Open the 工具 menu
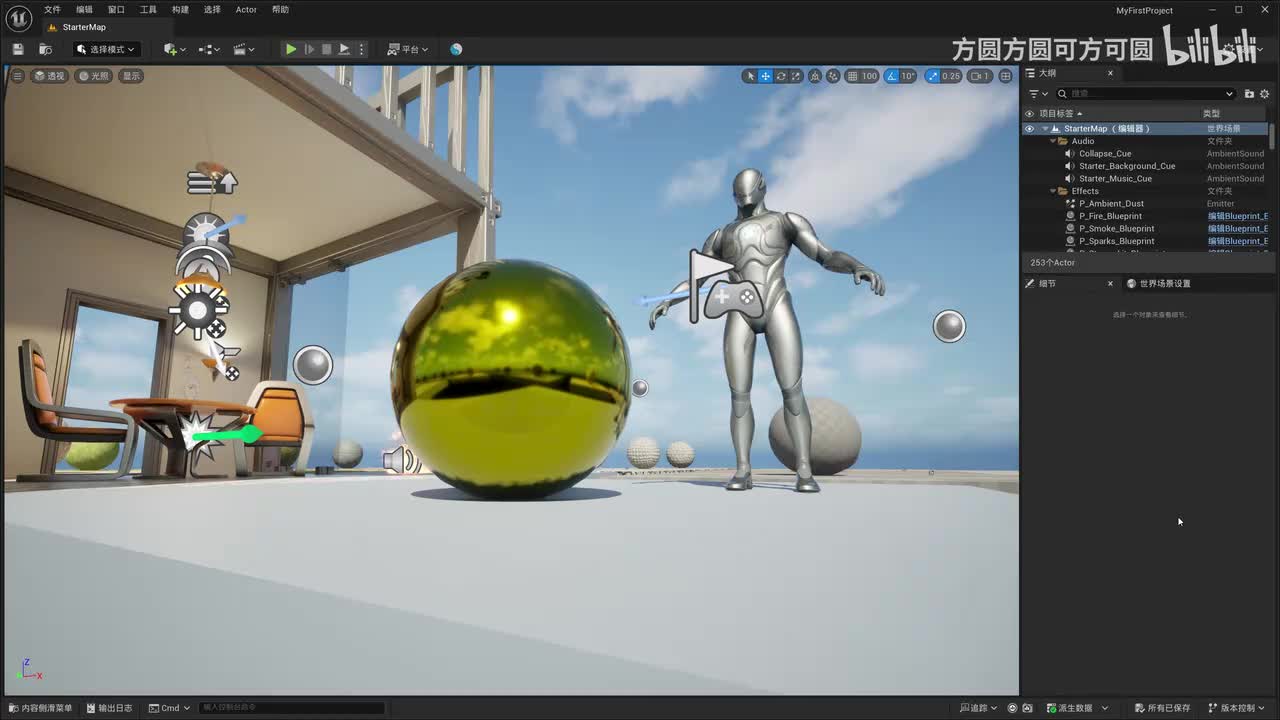The image size is (1280, 720). point(148,10)
